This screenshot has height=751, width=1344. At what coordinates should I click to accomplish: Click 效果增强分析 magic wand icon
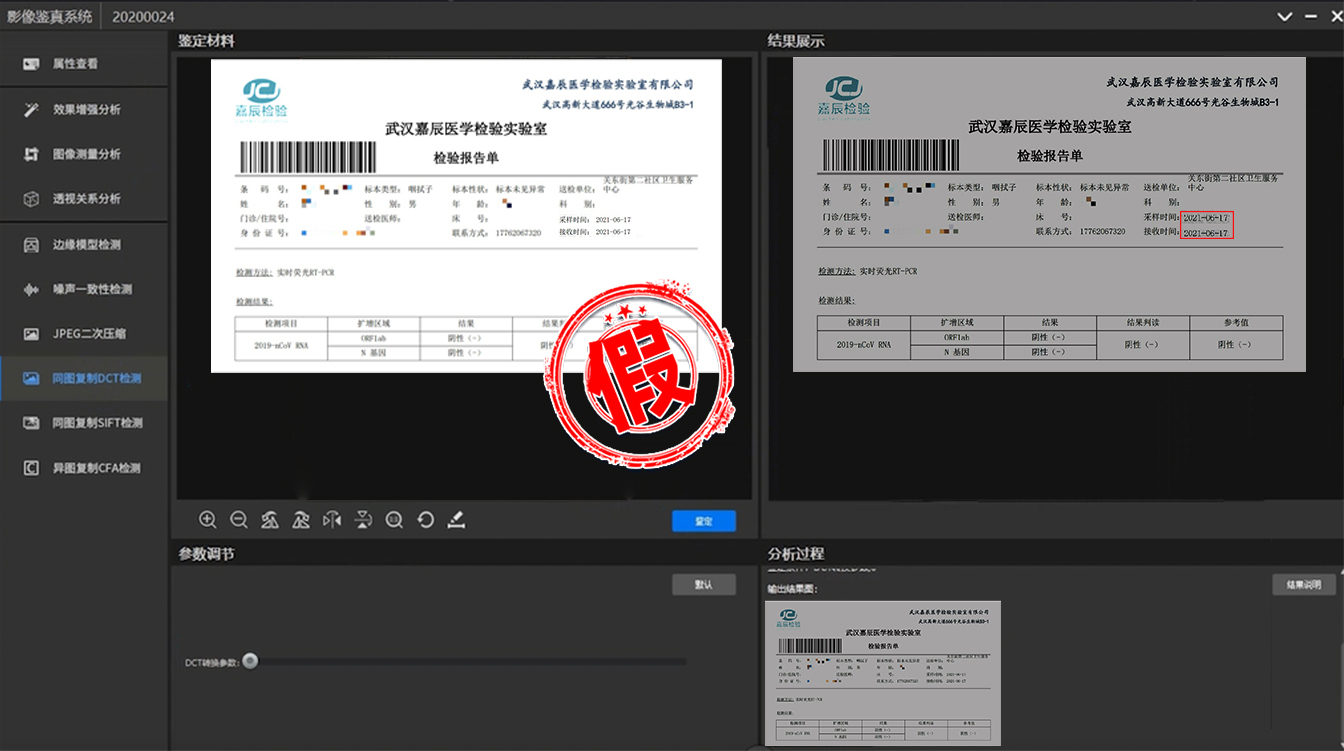31,109
